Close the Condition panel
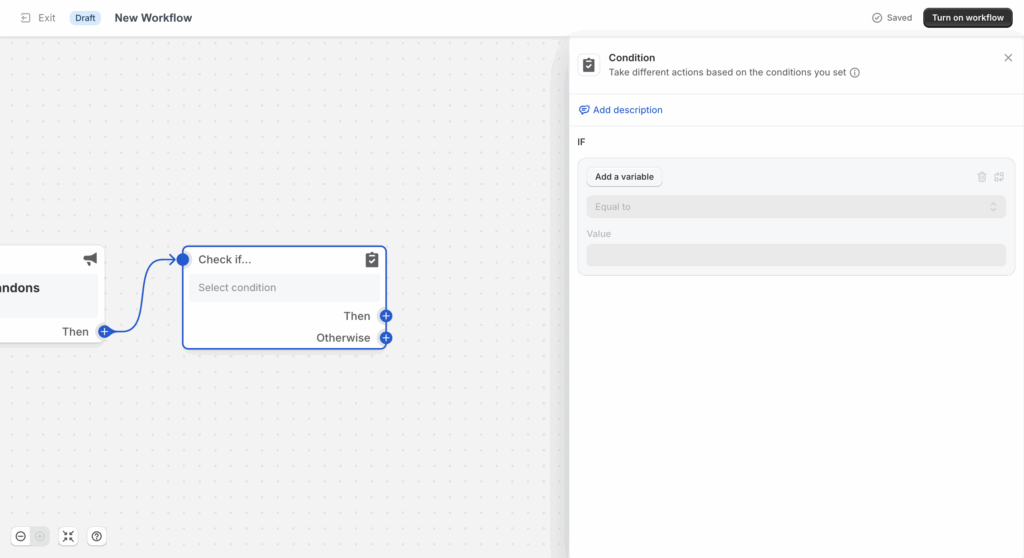 pos(1008,57)
